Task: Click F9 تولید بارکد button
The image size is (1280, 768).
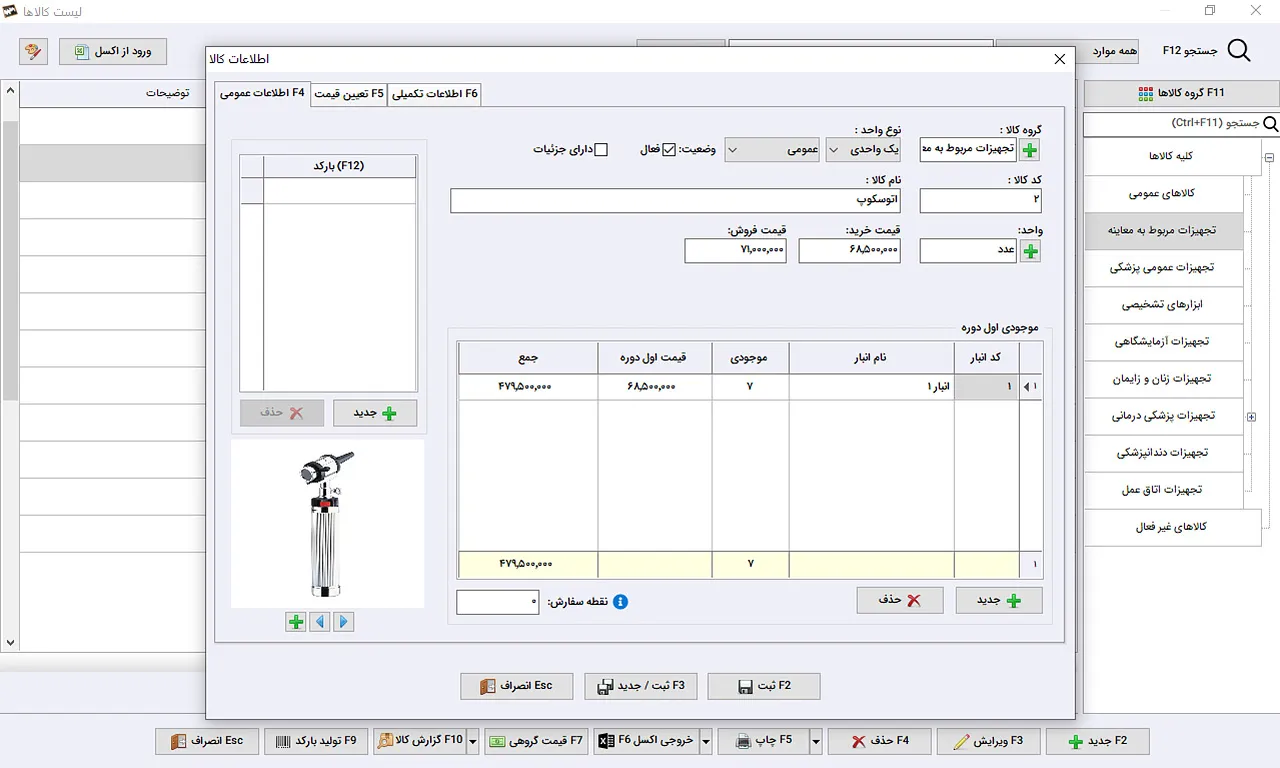Action: [316, 741]
